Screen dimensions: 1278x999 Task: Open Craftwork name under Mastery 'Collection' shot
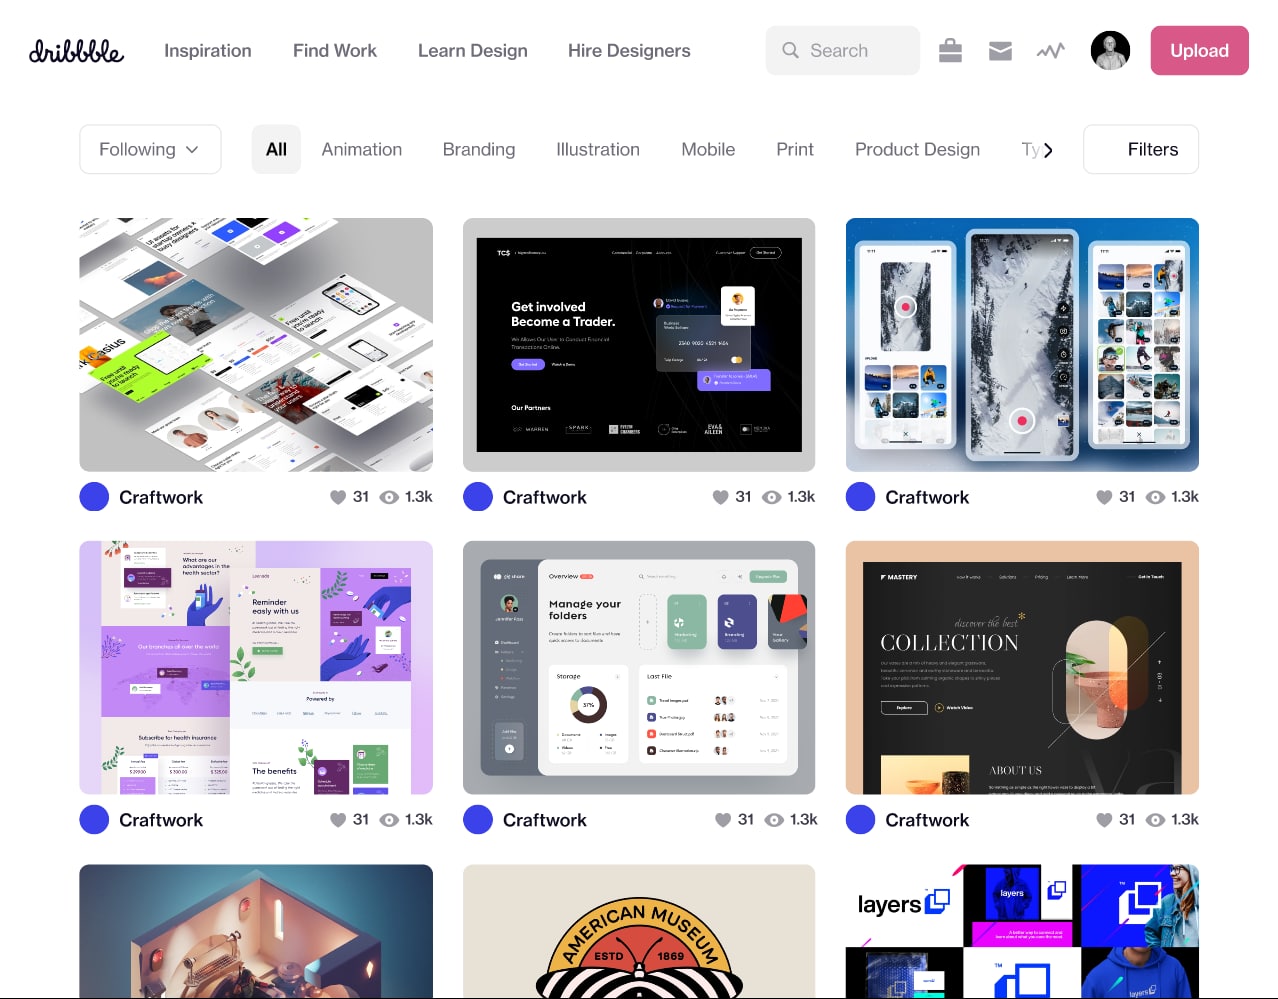(927, 820)
